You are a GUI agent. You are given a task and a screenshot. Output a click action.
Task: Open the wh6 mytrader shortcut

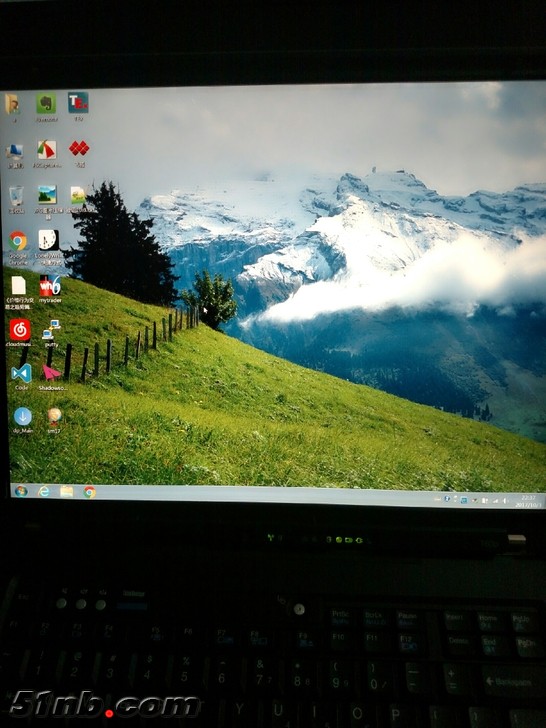pos(50,286)
